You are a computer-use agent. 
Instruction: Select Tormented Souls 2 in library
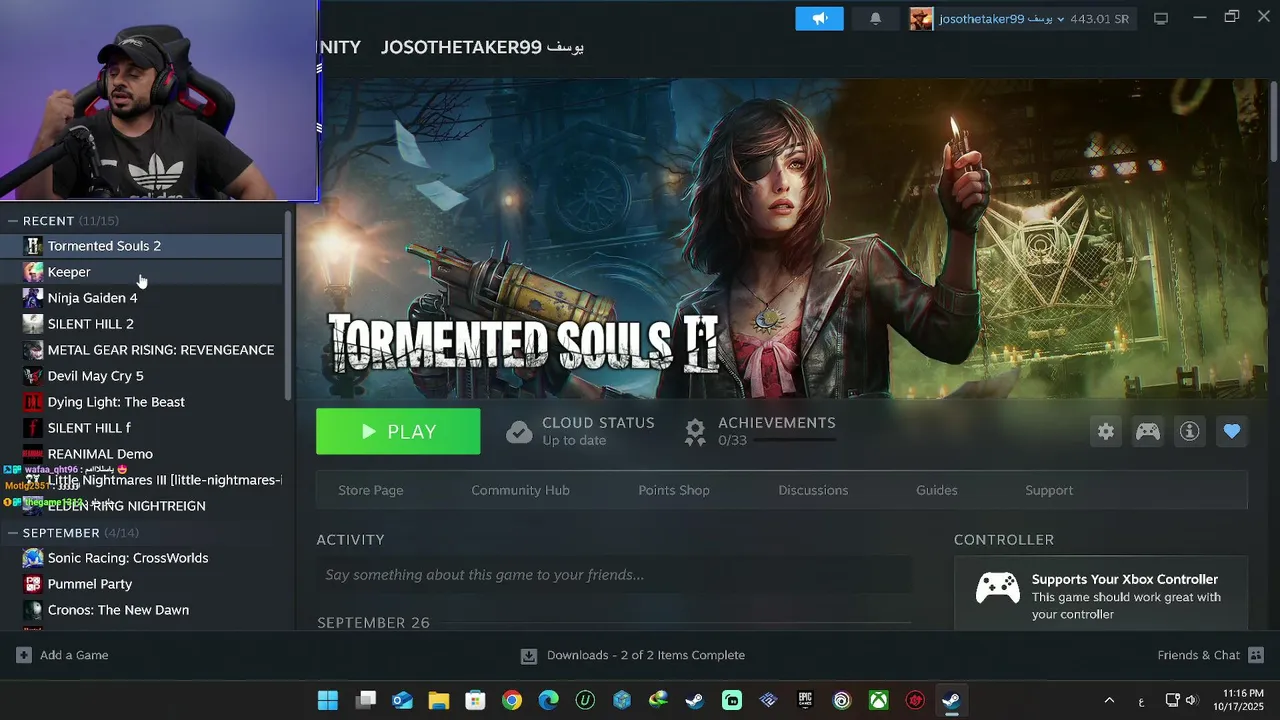[141, 246]
